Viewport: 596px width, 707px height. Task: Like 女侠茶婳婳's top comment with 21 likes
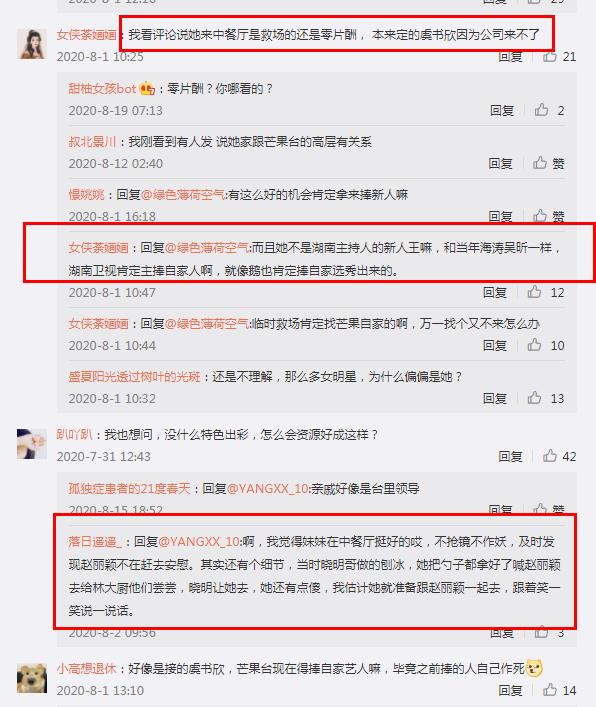pyautogui.click(x=550, y=56)
